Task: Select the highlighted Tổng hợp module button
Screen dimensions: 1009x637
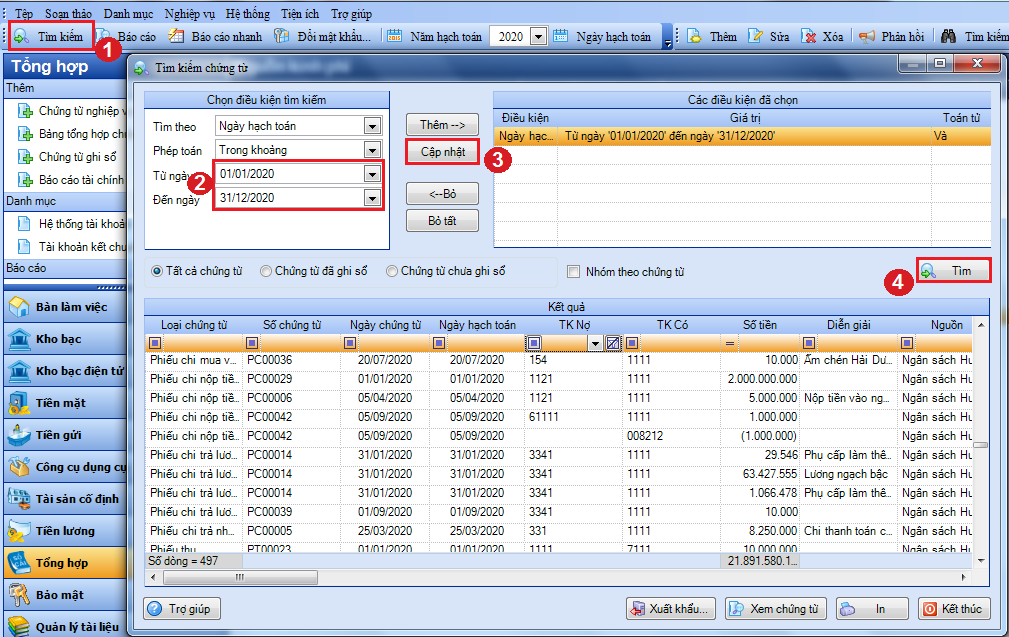Action: click(x=65, y=563)
